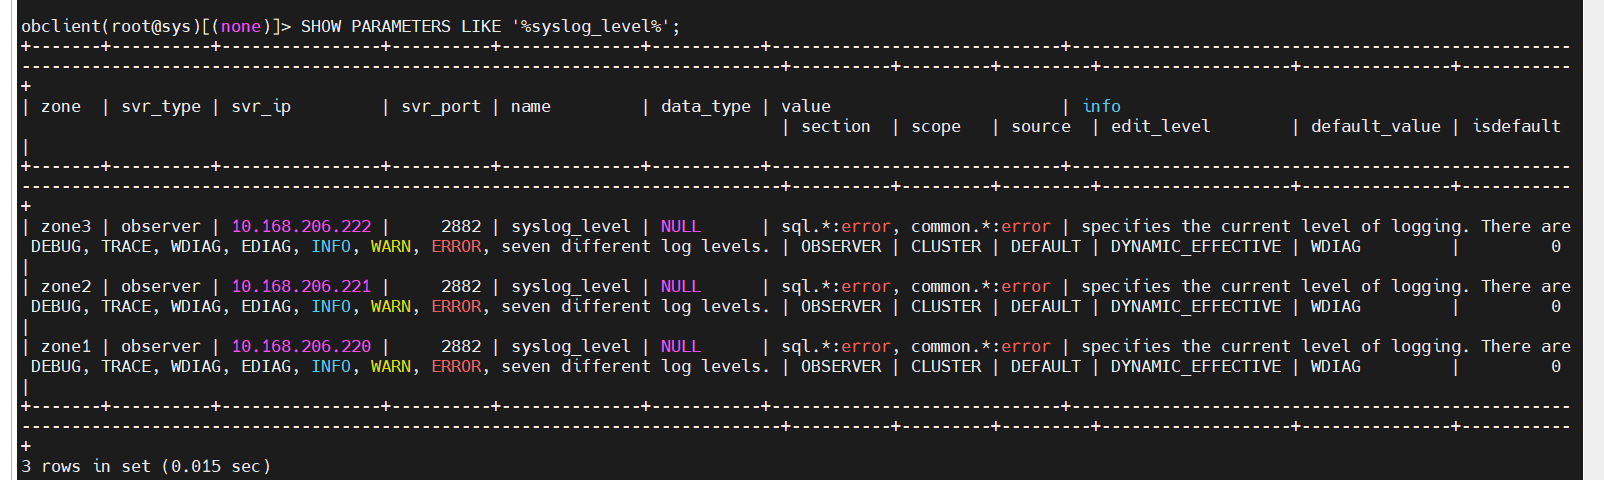Click the obclient prompt text
Image resolution: width=1604 pixels, height=480 pixels.
point(156,27)
